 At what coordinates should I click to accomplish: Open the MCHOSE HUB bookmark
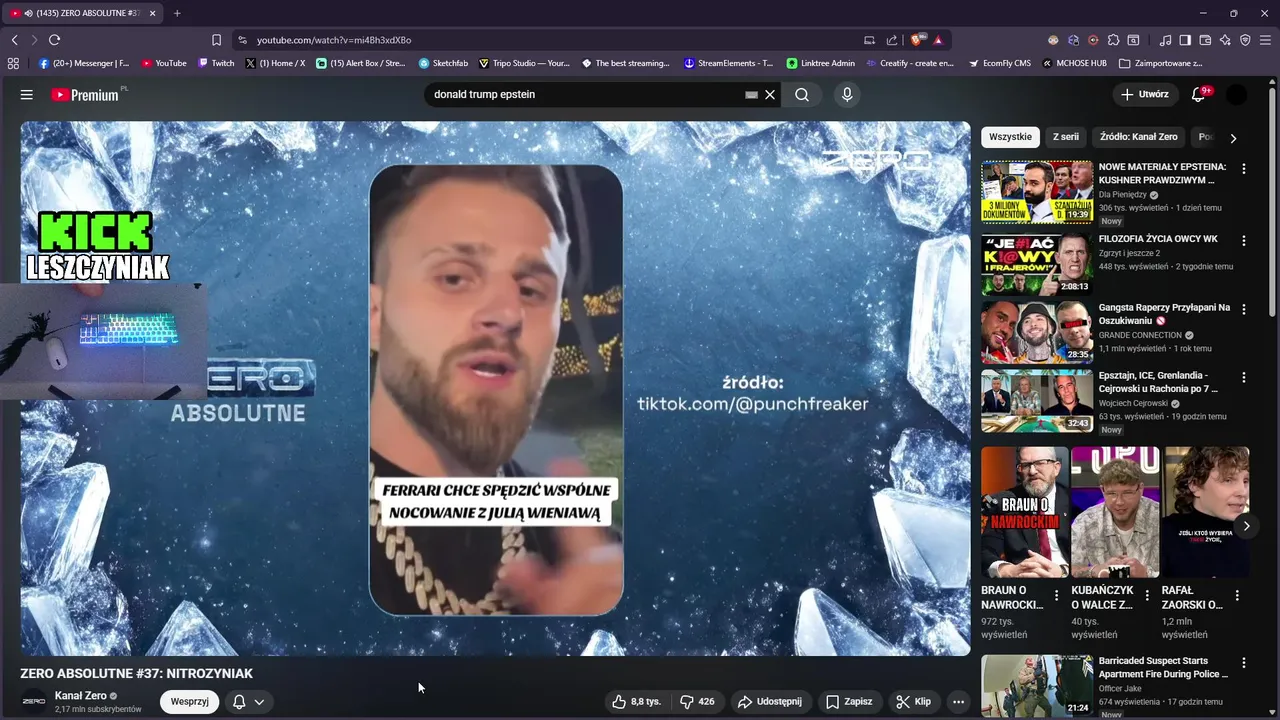point(1074,63)
